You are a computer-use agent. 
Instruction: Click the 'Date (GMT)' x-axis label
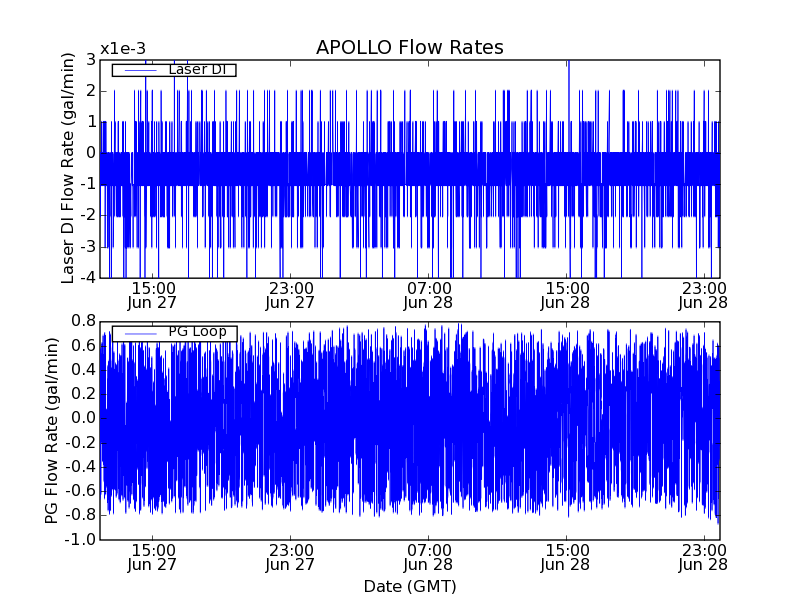[410, 586]
